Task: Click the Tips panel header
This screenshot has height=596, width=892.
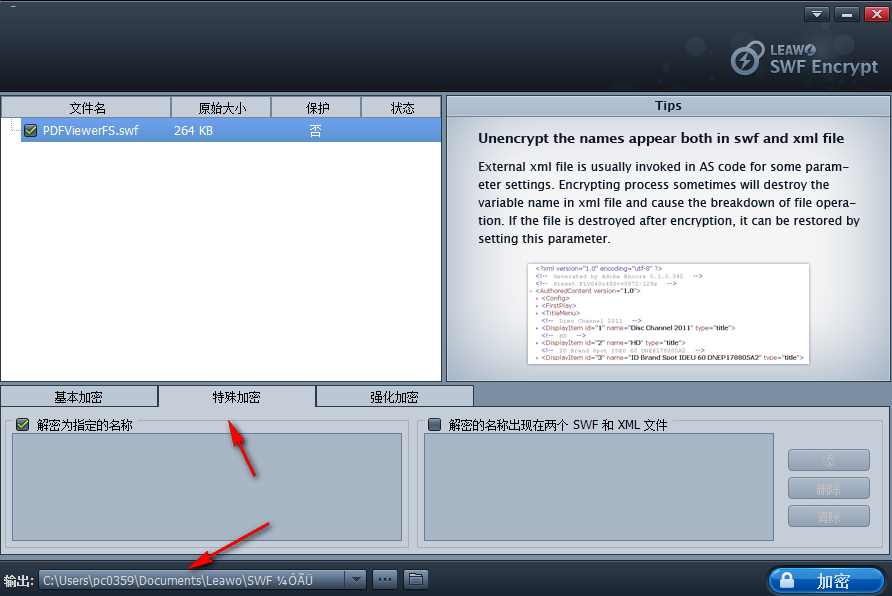Action: point(668,106)
